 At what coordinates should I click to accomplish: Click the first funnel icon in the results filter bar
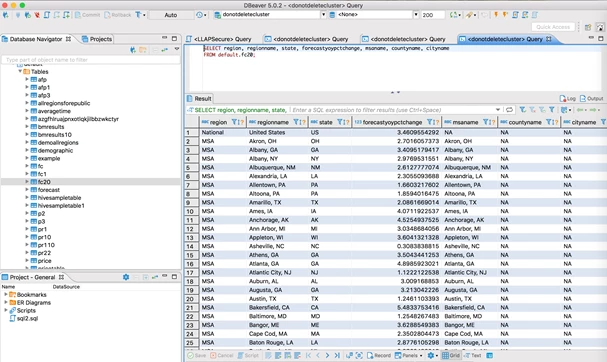(x=523, y=110)
